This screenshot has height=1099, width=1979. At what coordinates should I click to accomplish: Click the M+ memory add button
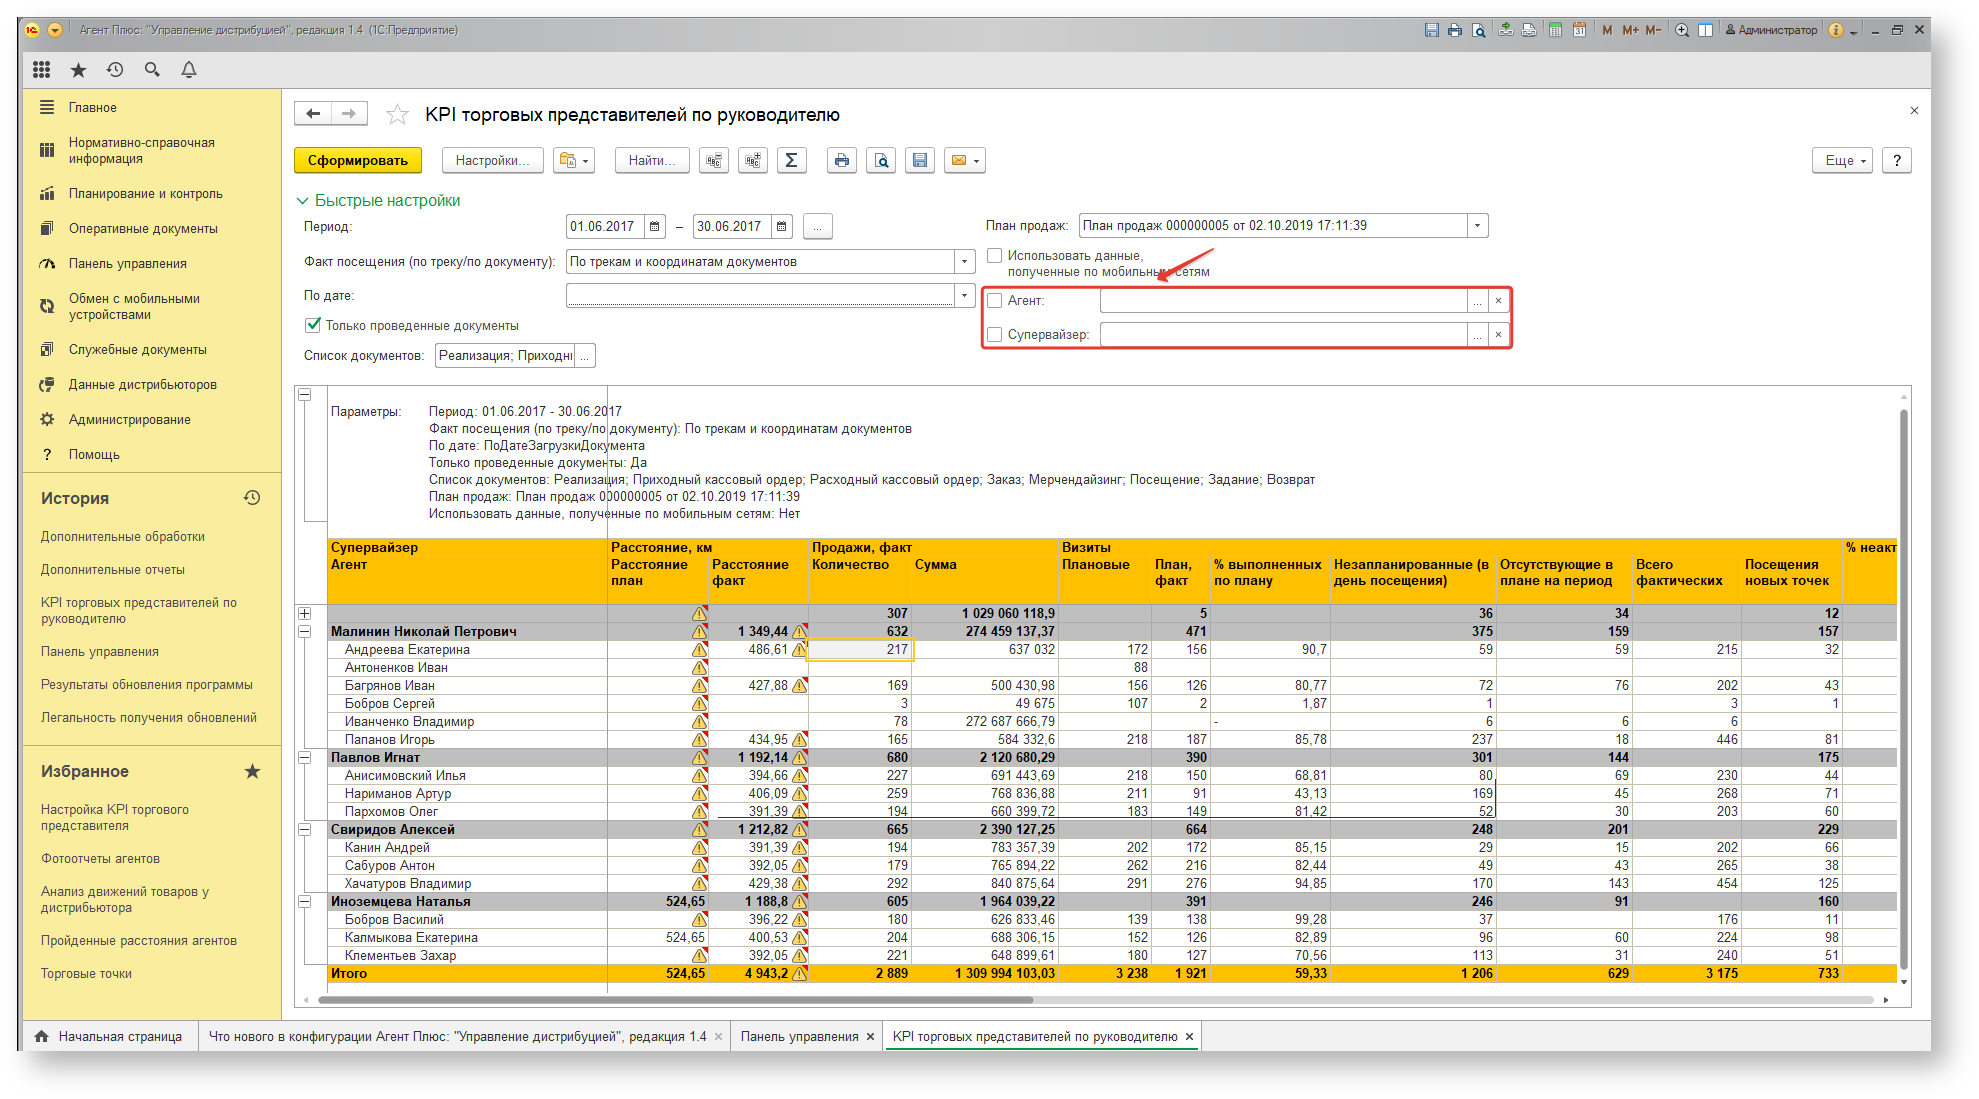point(1630,30)
